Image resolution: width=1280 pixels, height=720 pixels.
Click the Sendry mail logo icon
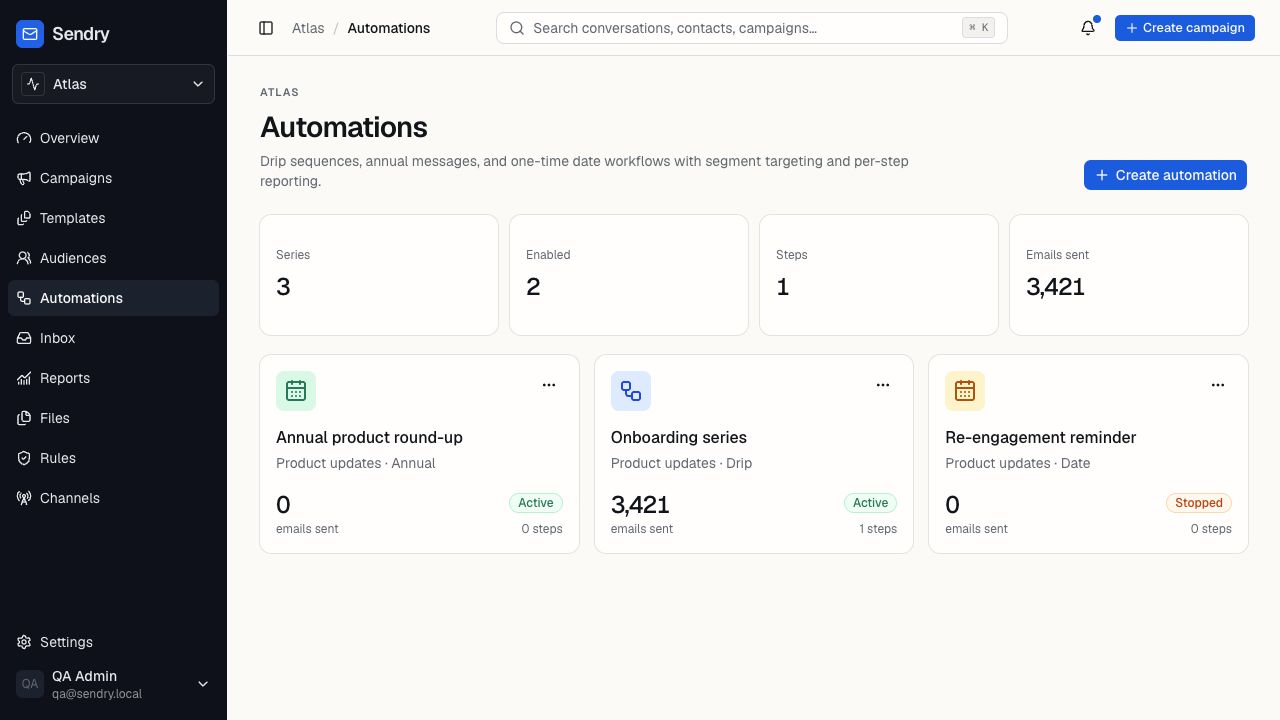(x=30, y=34)
